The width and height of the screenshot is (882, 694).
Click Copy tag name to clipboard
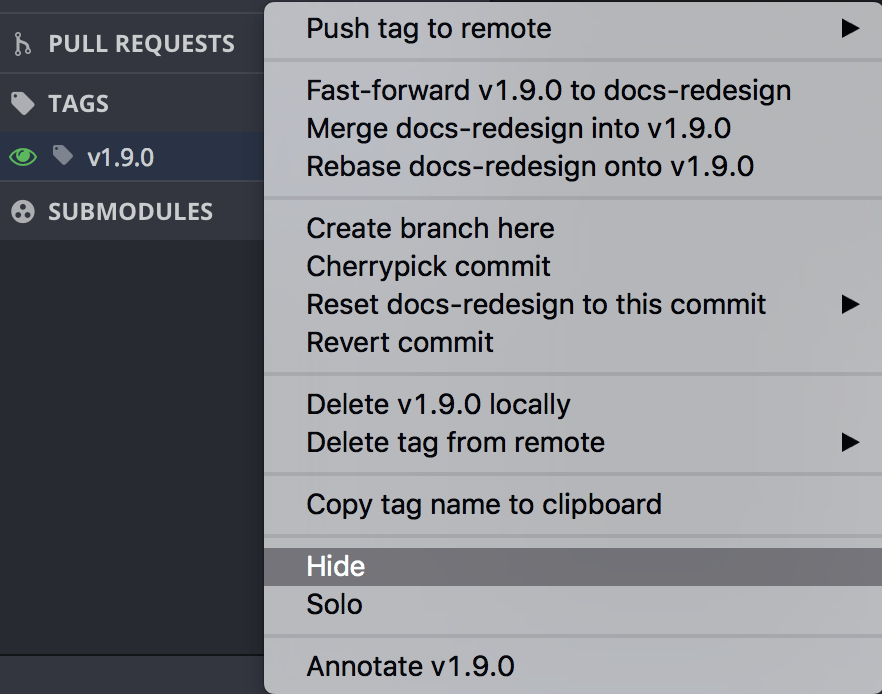[484, 504]
